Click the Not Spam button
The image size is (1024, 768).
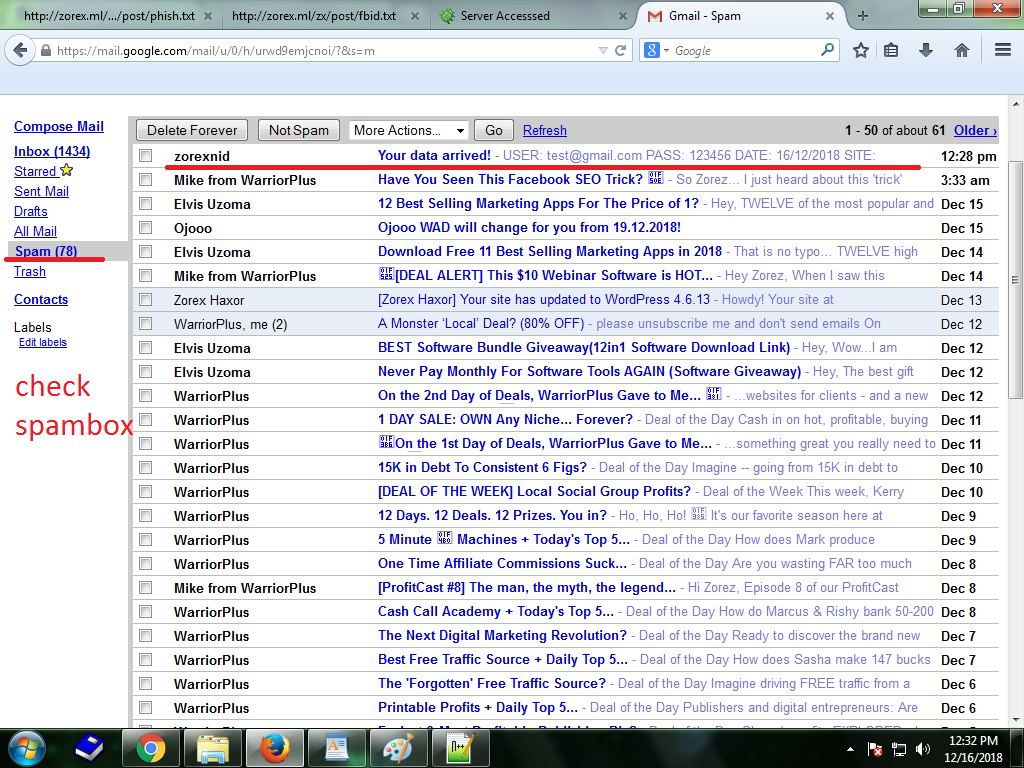click(x=299, y=130)
